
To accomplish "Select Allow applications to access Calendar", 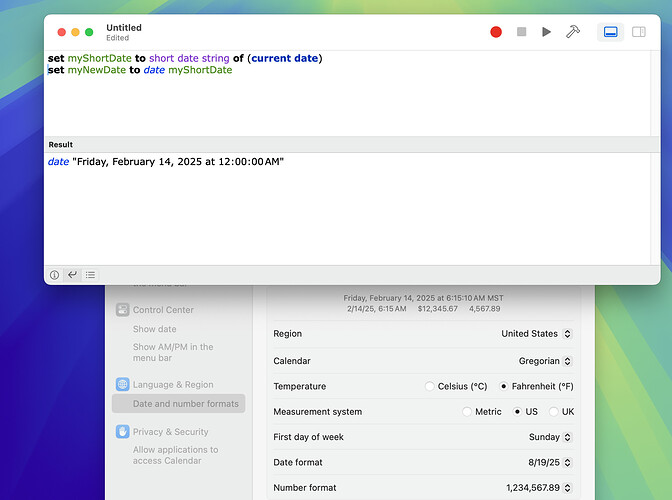I will click(x=175, y=455).
